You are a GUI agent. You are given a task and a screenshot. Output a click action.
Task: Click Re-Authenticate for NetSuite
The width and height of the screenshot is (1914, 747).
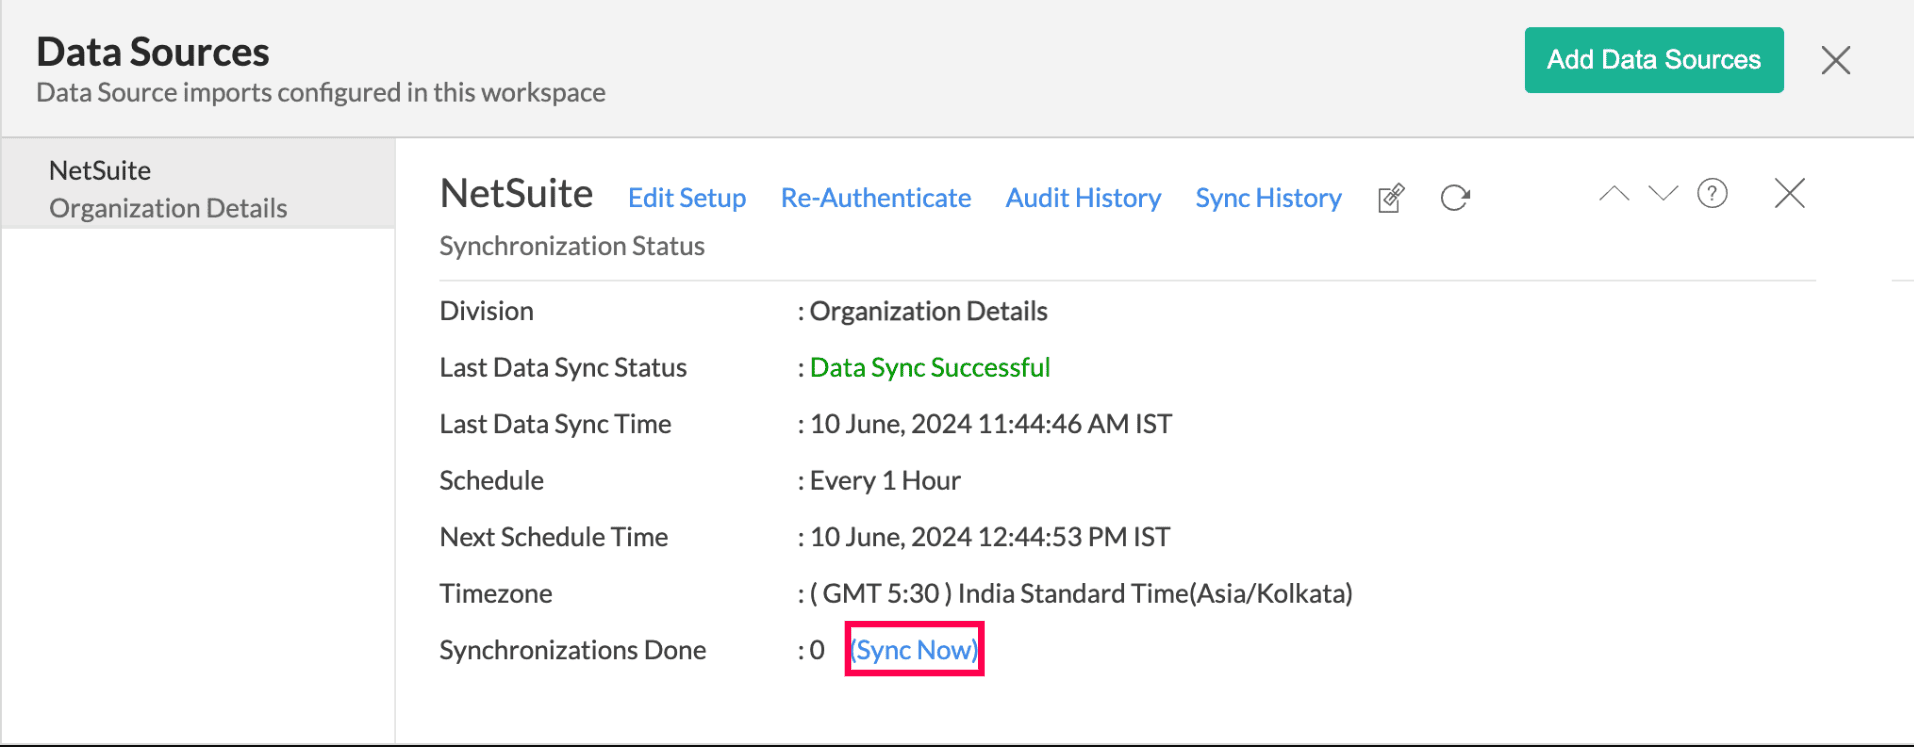click(x=875, y=198)
